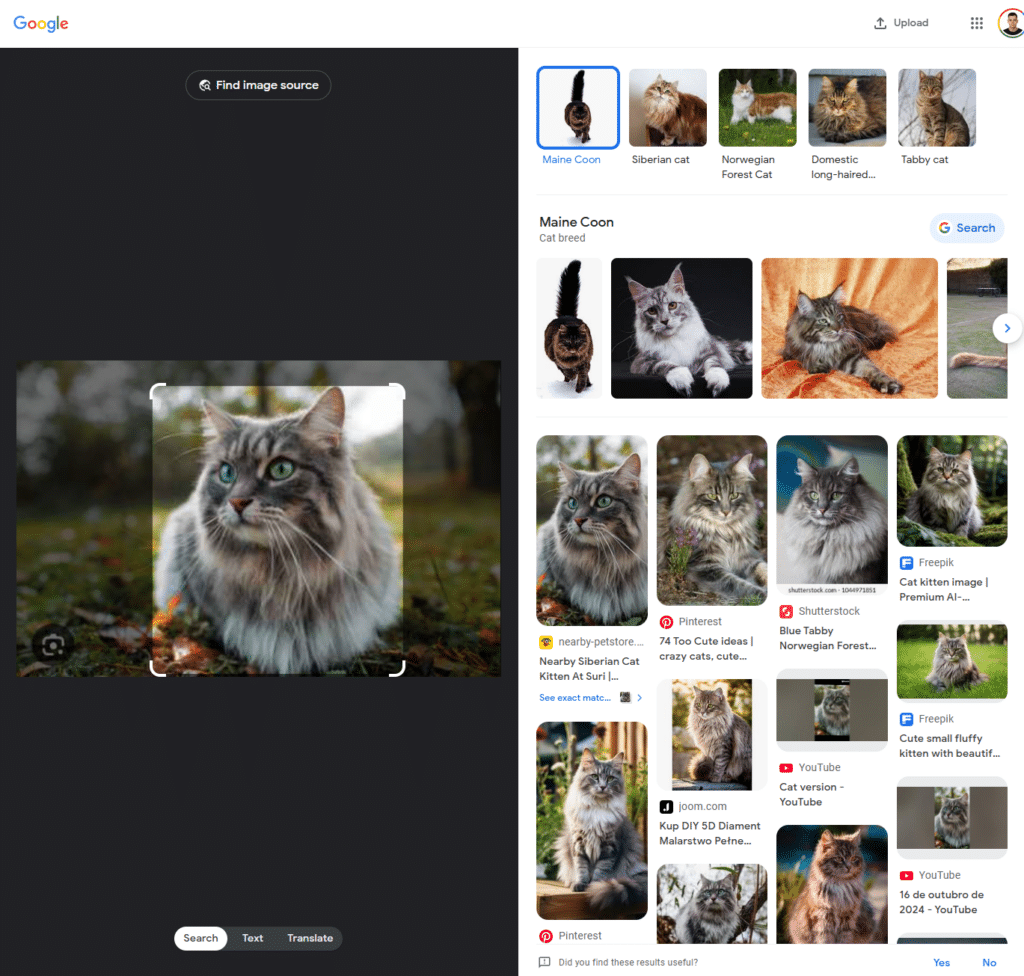The height and width of the screenshot is (976, 1024).
Task: Click the camera lens icon on image
Action: pyautogui.click(x=52, y=644)
